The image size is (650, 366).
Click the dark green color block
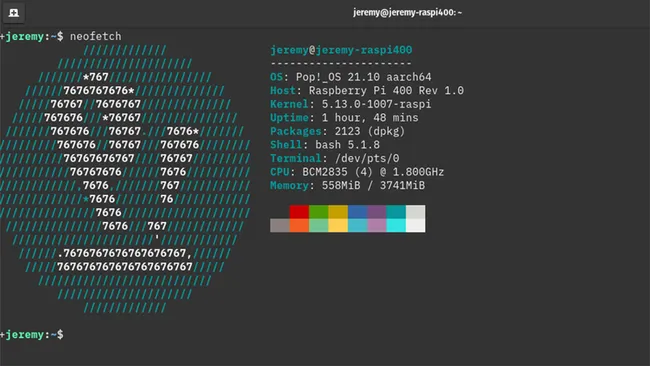coord(318,212)
